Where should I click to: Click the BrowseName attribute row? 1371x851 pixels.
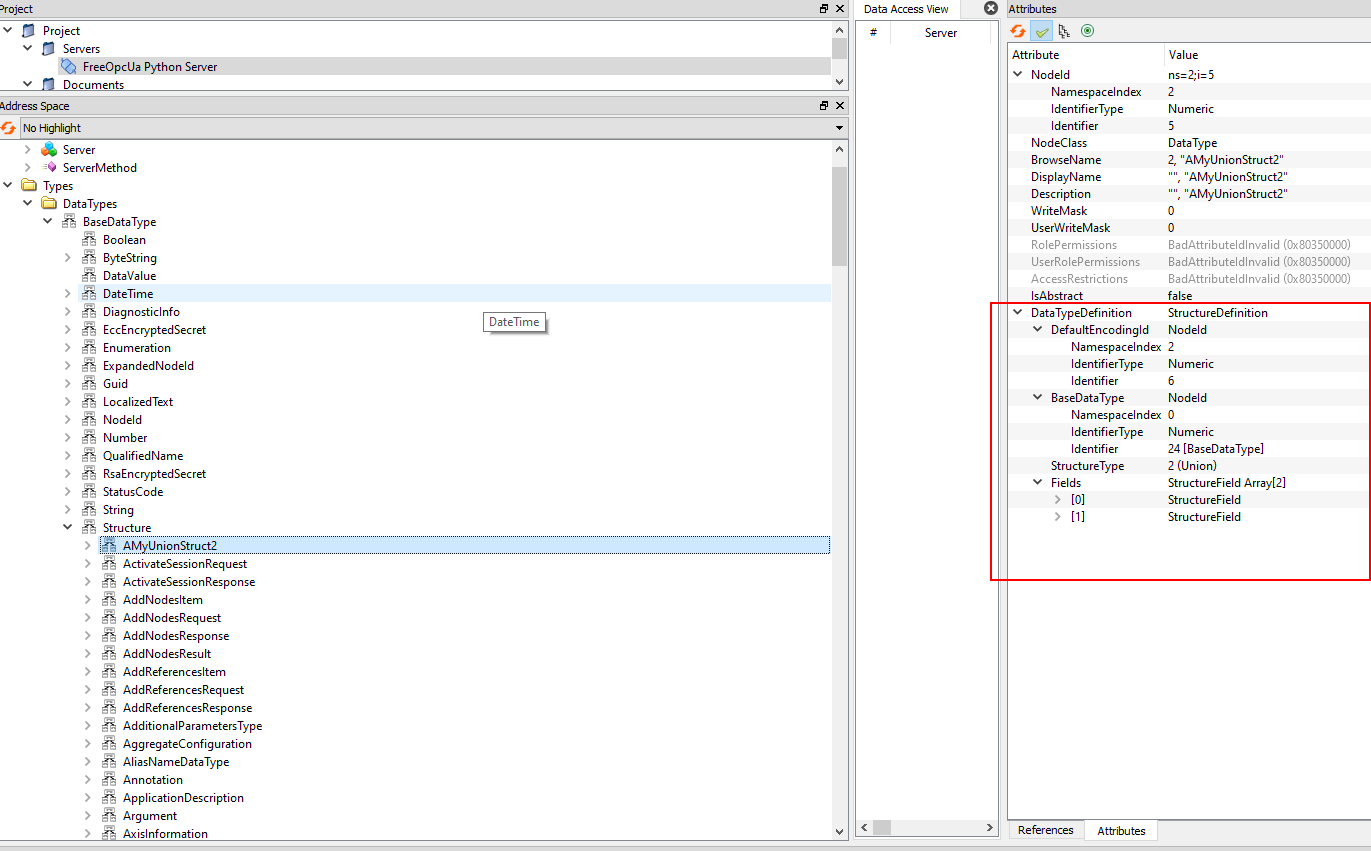point(1189,160)
